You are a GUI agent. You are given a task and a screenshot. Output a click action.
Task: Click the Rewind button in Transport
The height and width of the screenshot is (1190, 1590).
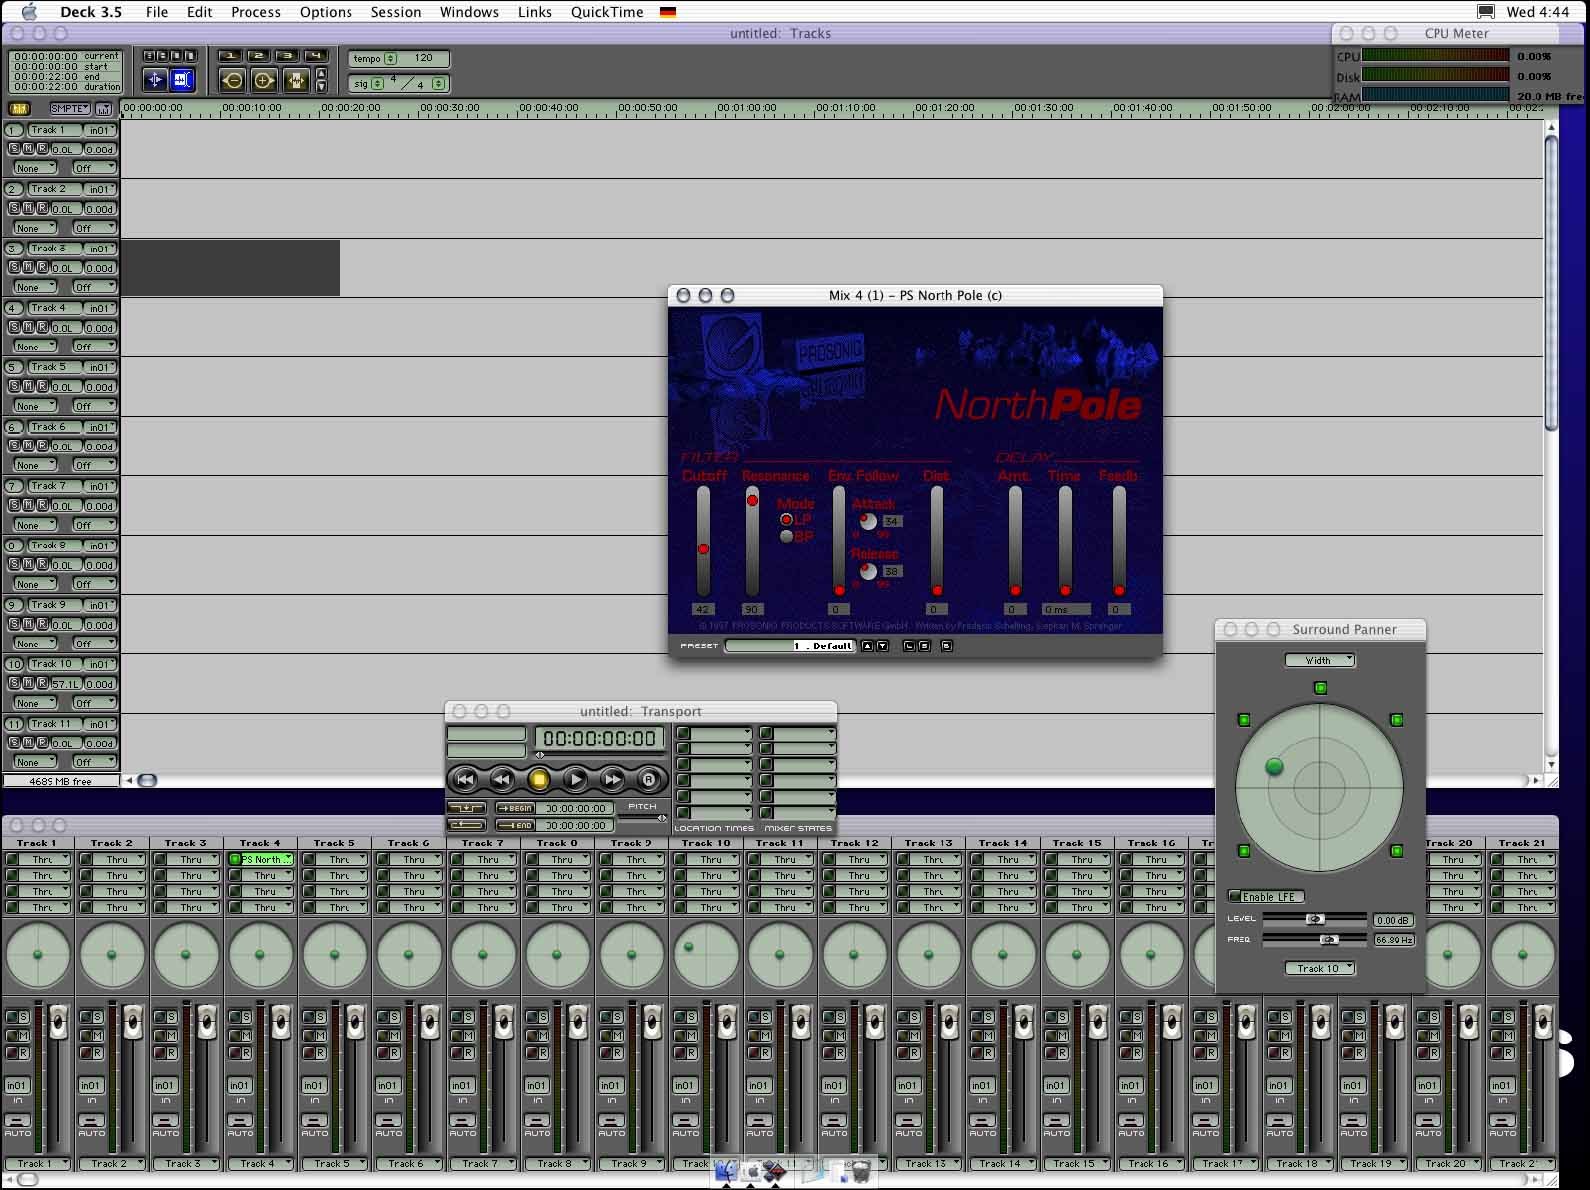coord(502,779)
